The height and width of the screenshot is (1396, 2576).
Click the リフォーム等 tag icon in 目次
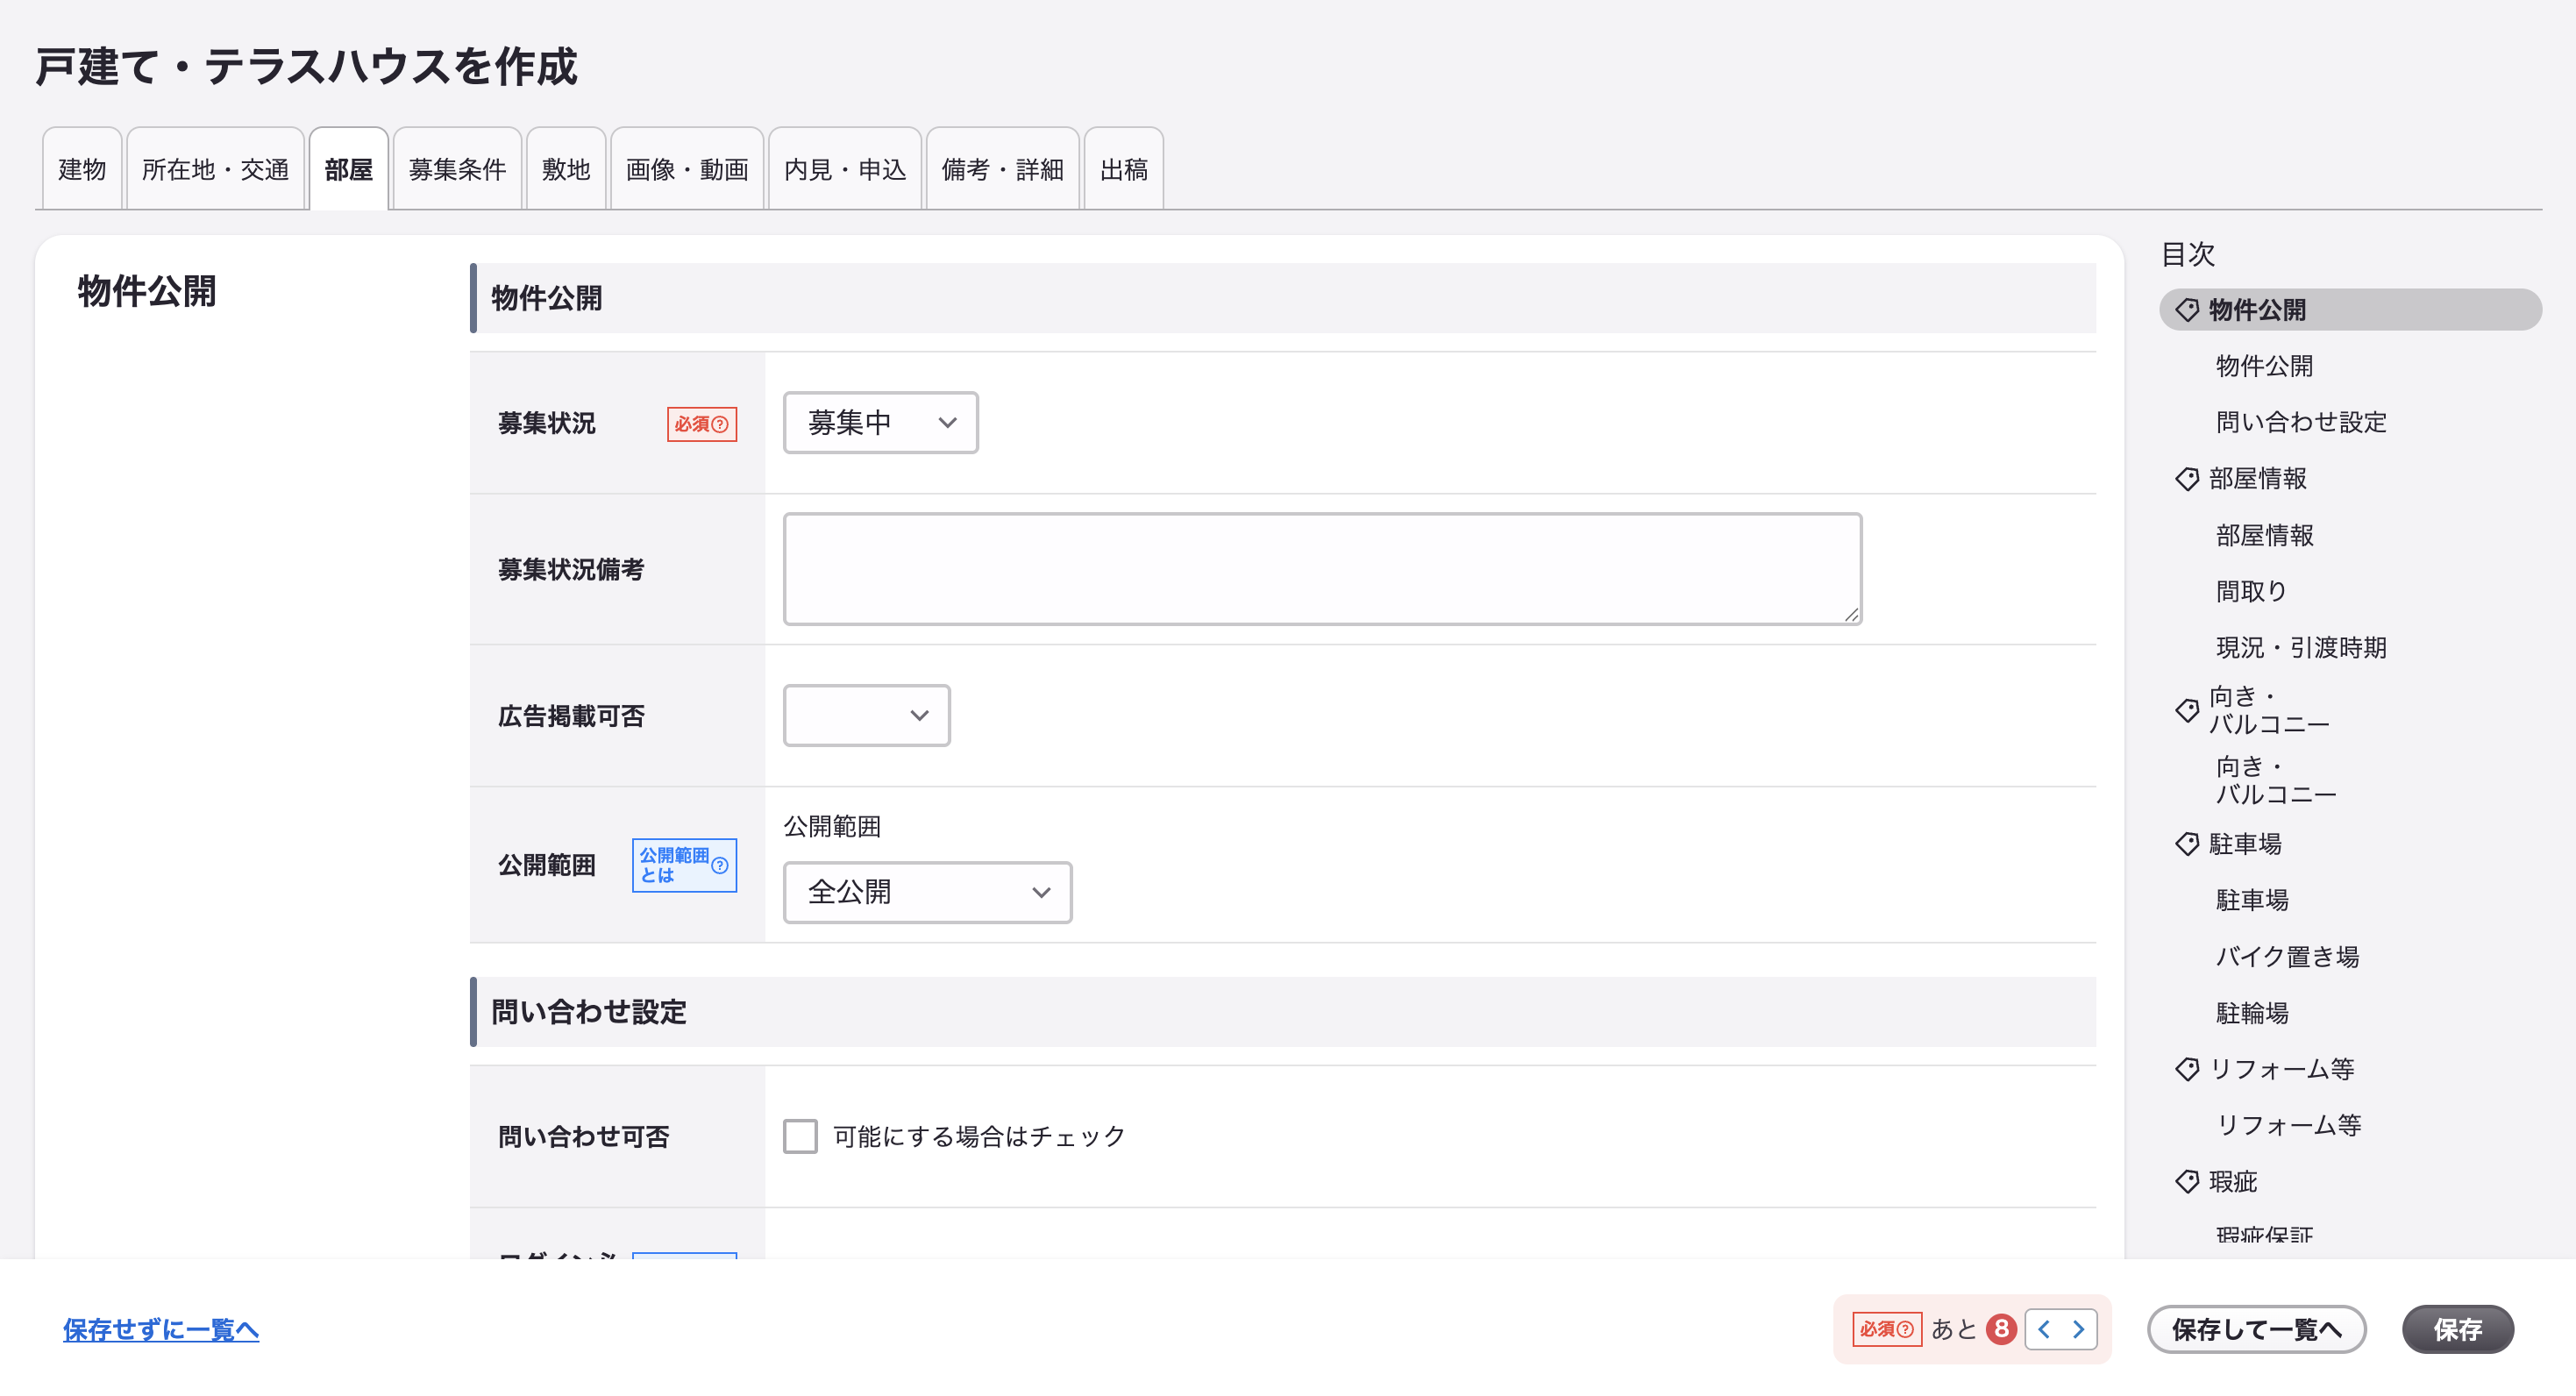click(x=2186, y=1069)
